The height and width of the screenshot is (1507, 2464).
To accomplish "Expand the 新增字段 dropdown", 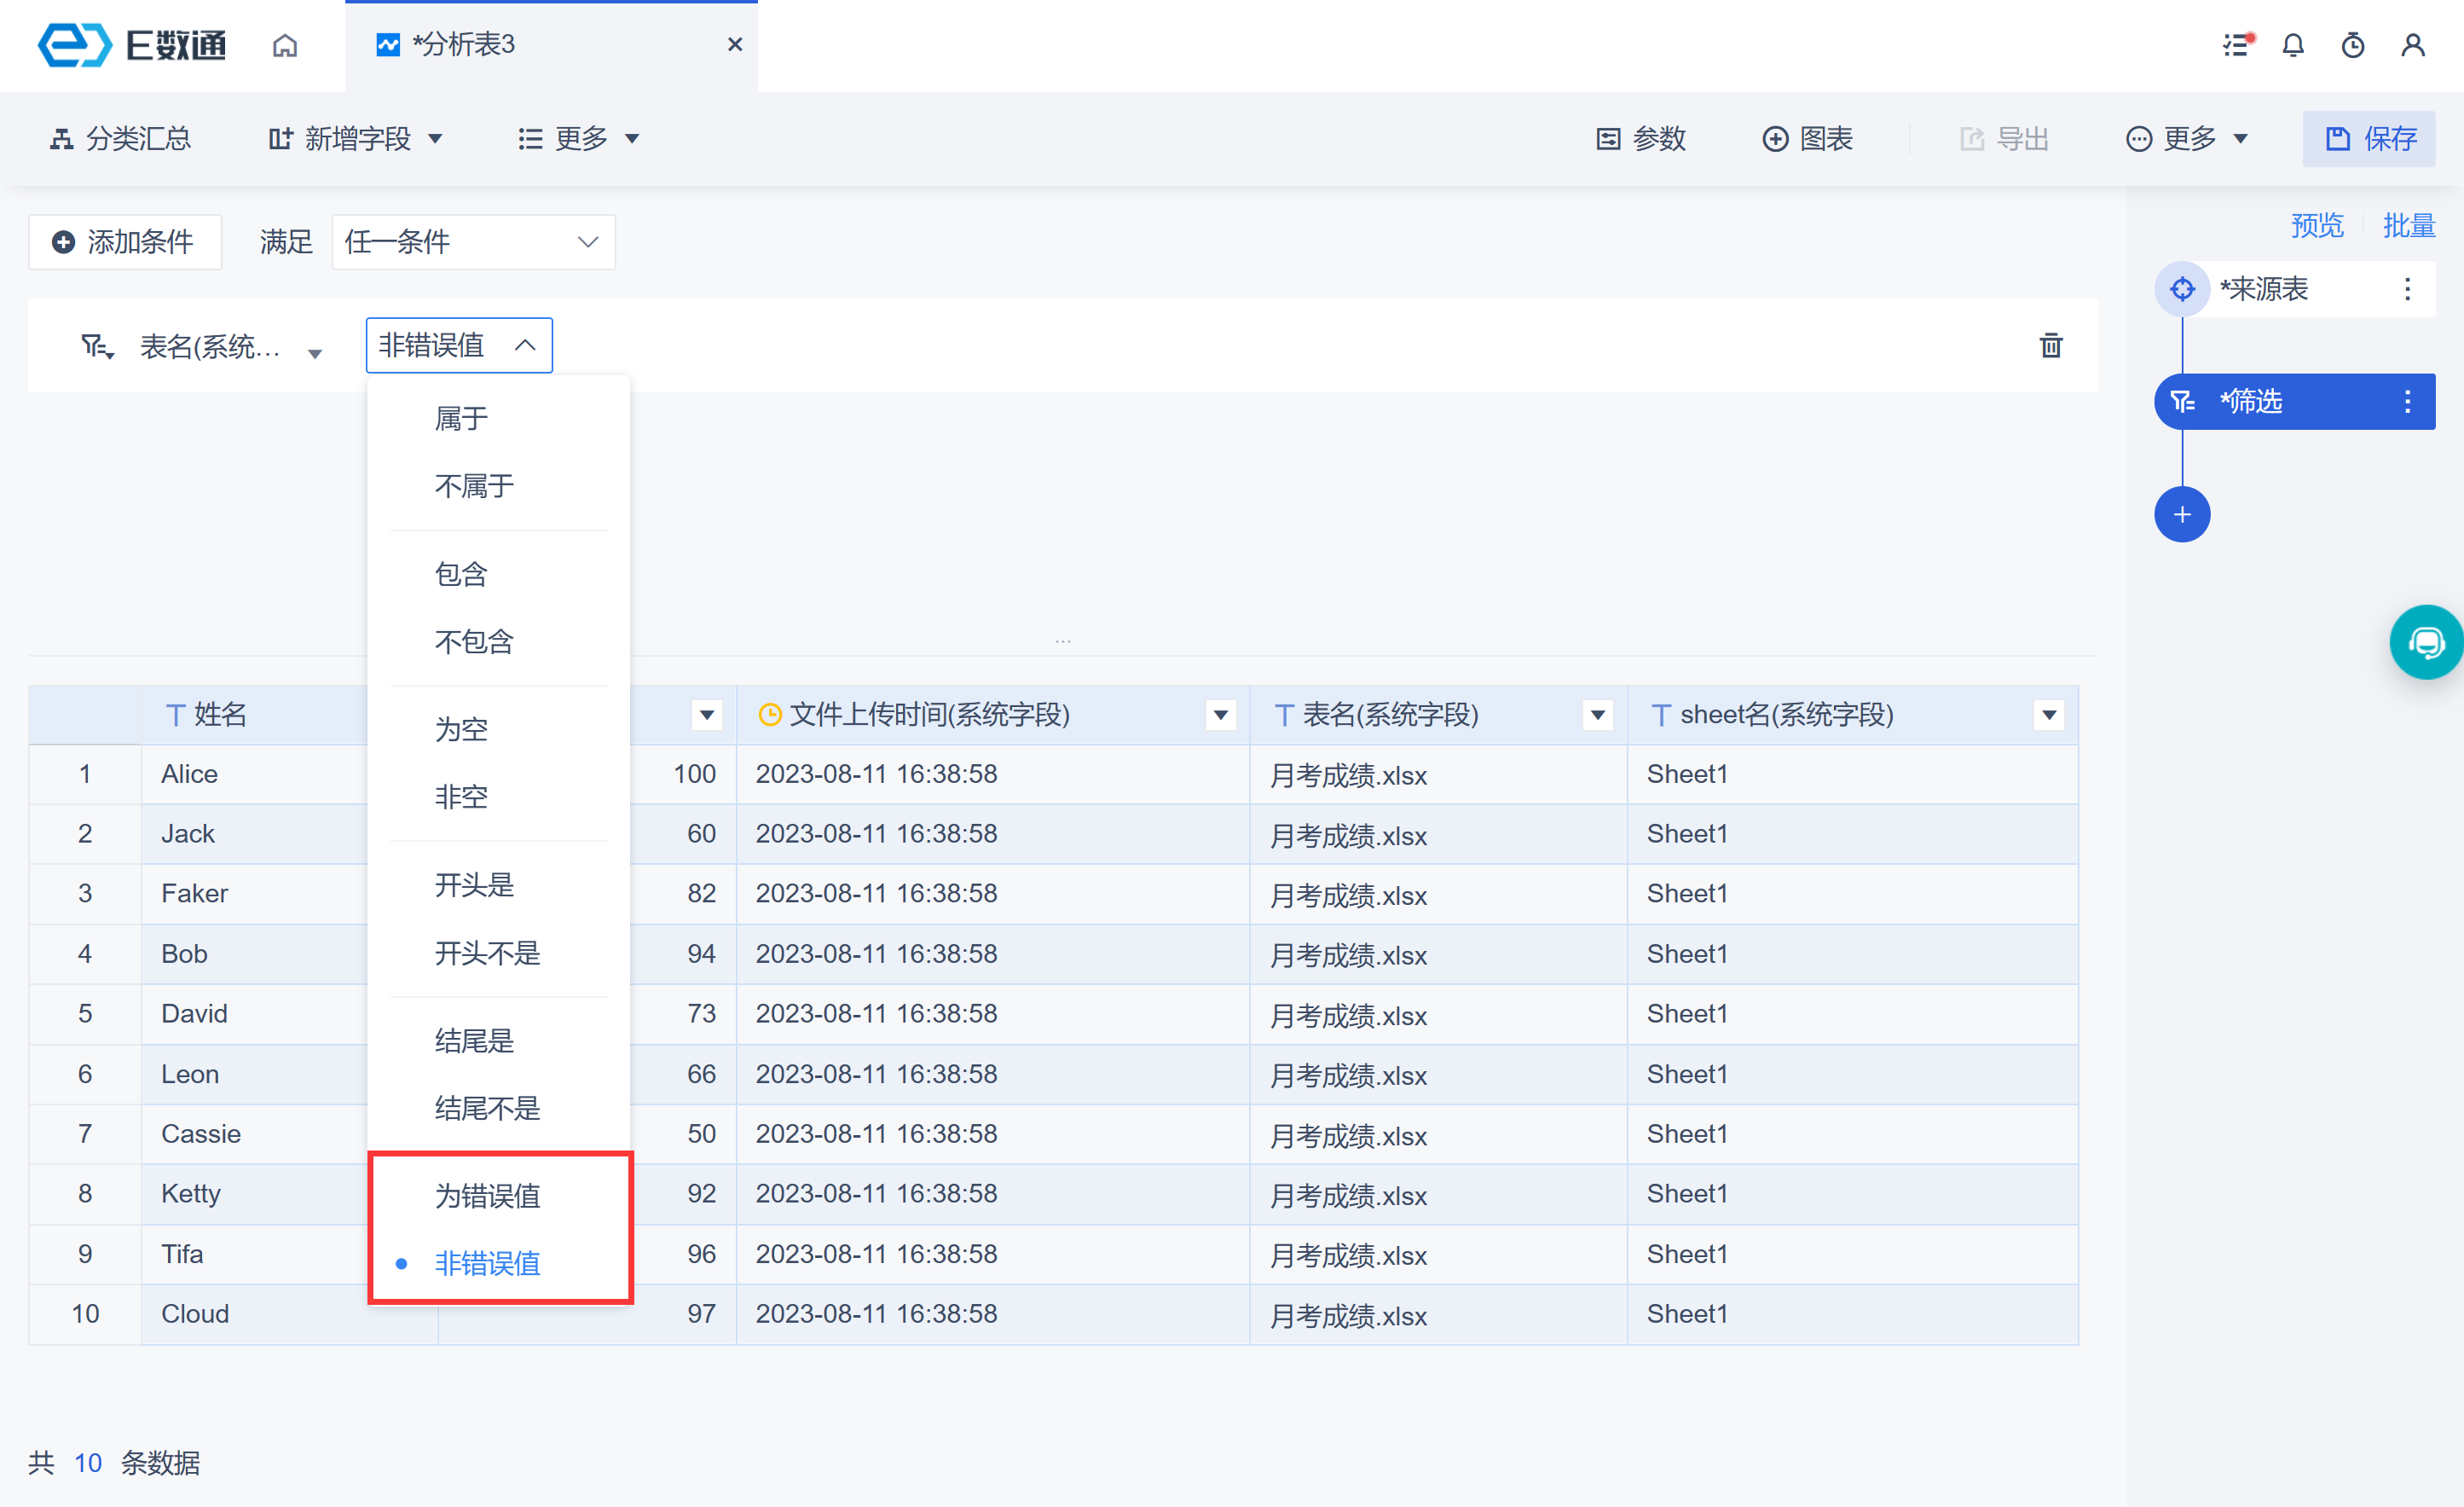I will (x=356, y=139).
